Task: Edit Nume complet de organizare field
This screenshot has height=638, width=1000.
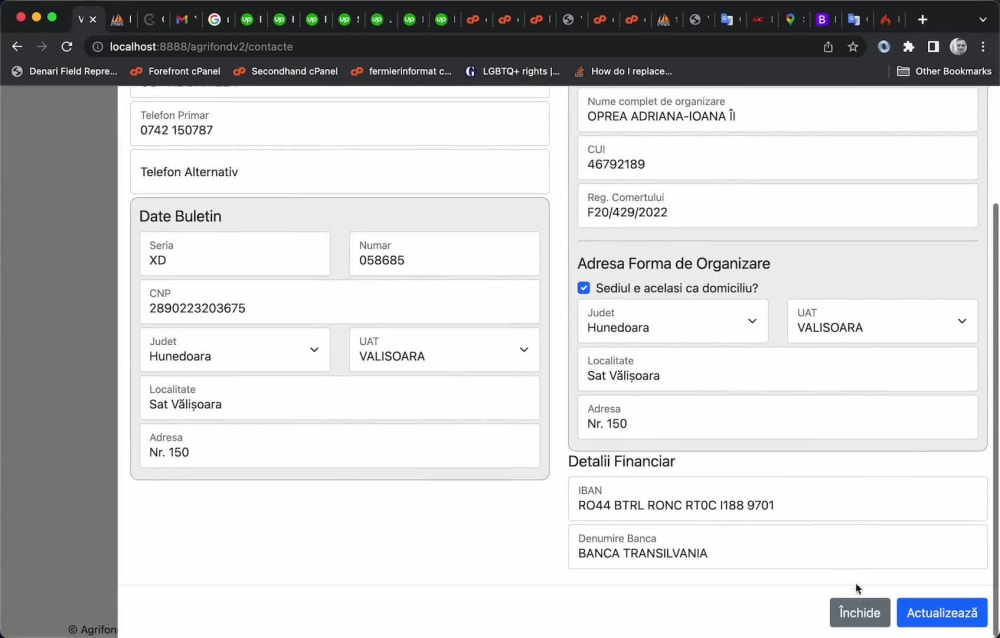Action: point(777,110)
